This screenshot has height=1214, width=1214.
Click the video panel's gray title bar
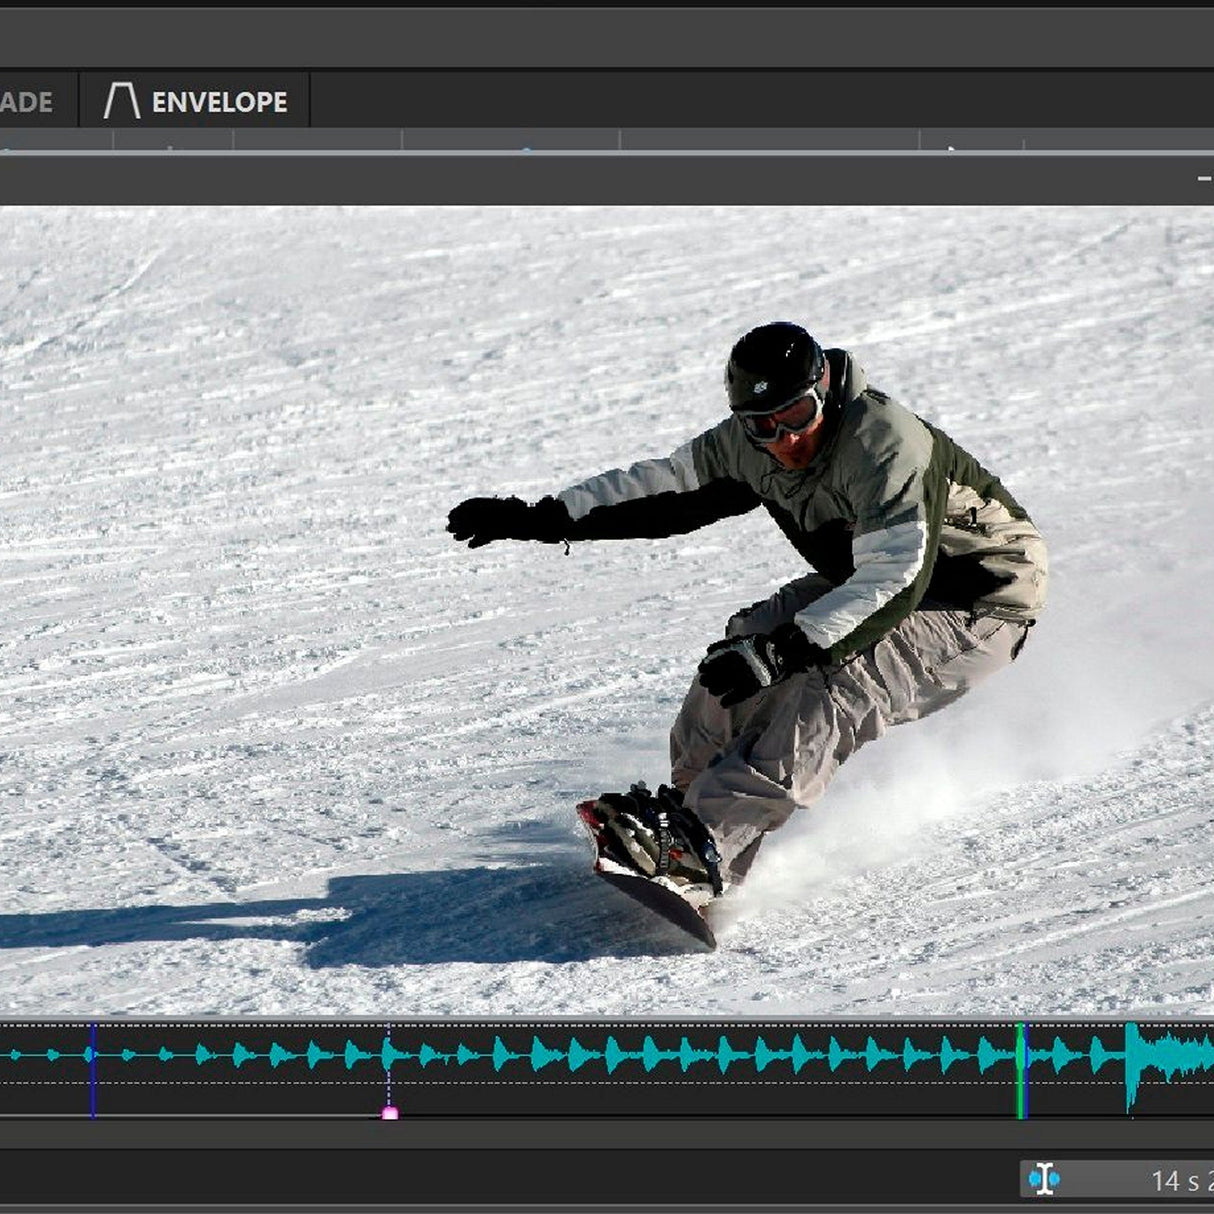(x=600, y=180)
